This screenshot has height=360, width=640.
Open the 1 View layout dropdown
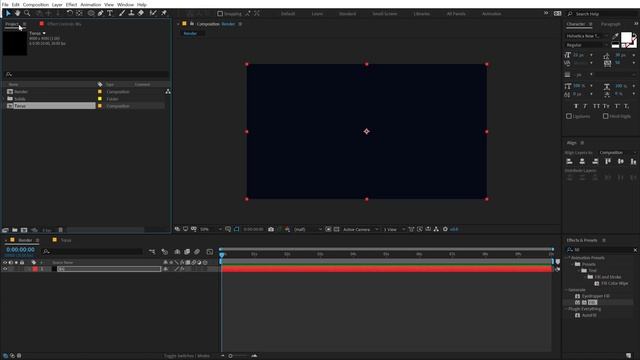pos(394,229)
